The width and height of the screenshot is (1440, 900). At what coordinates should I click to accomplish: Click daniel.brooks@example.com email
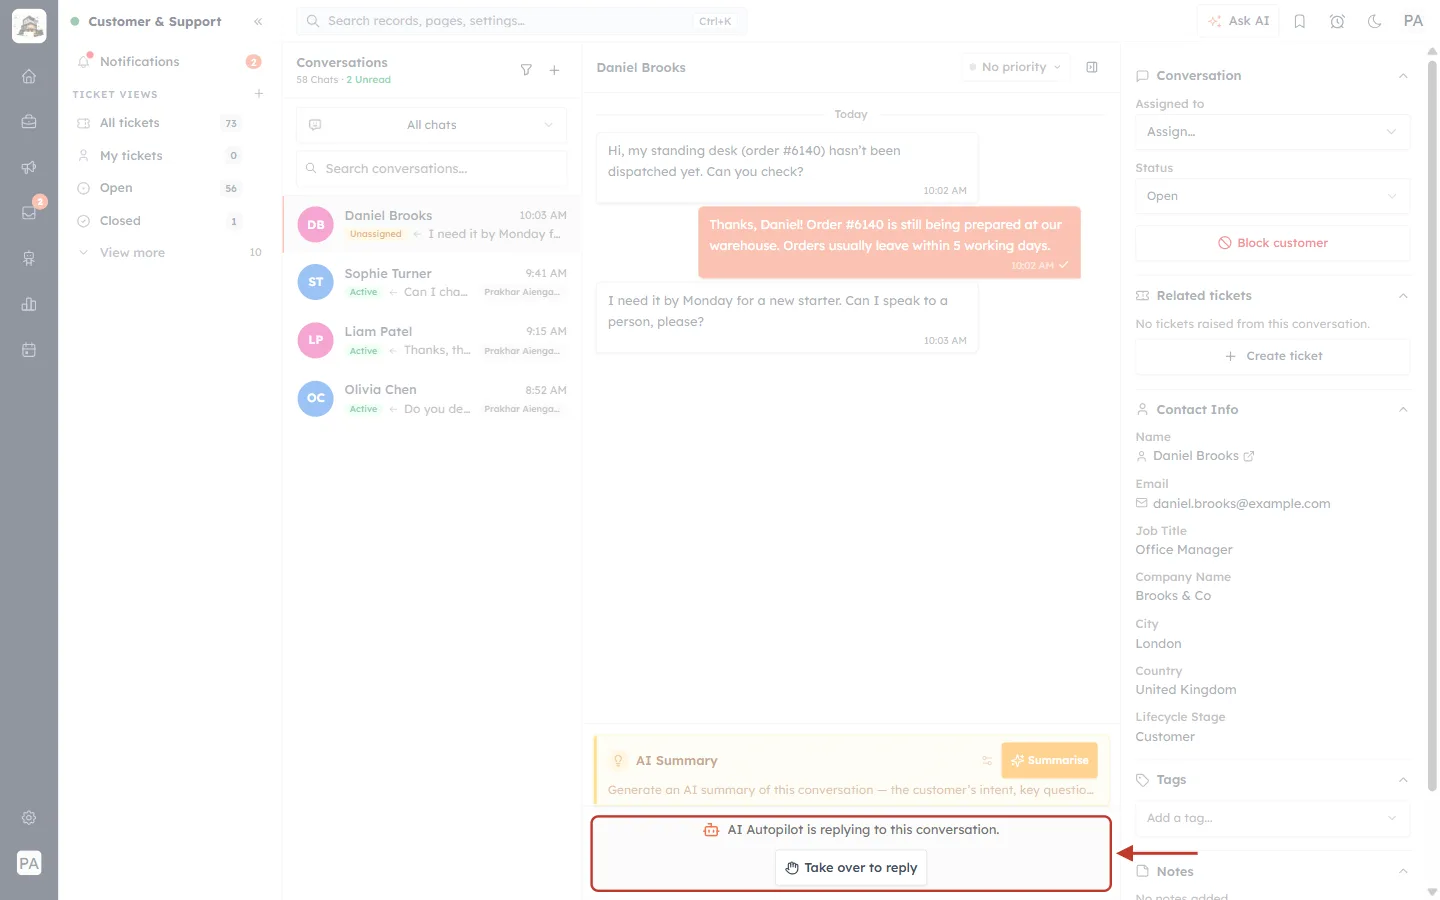[x=1241, y=504]
